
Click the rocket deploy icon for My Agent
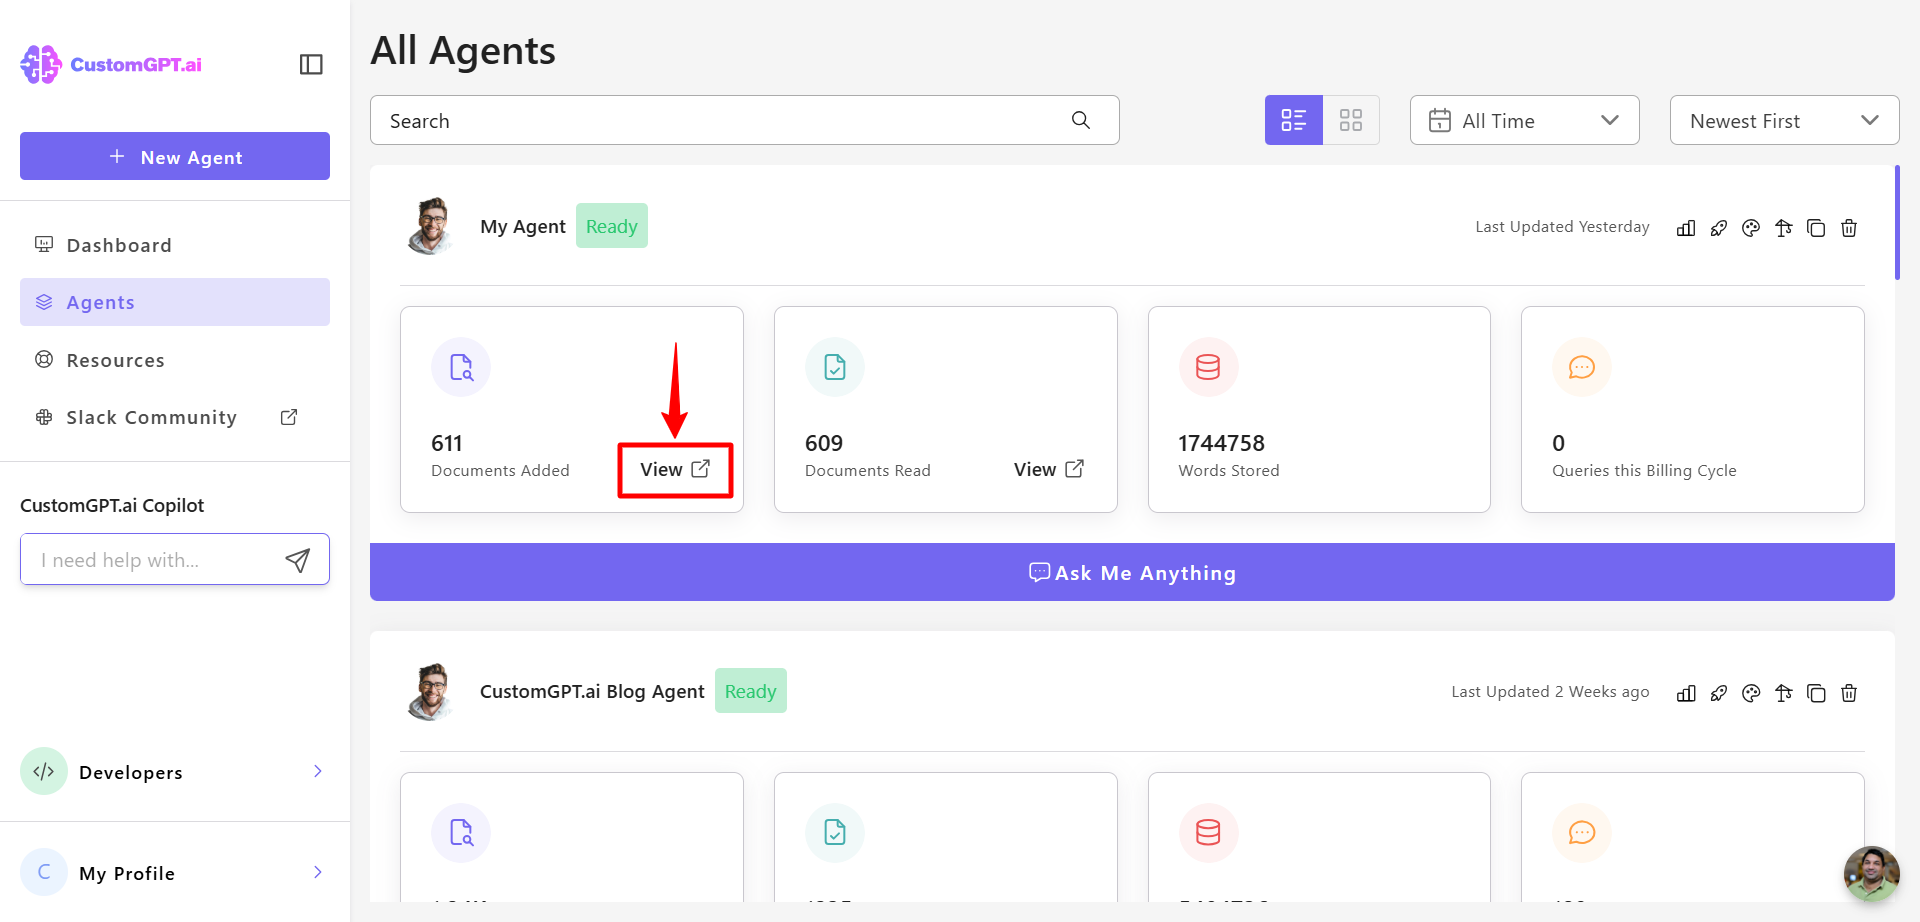(x=1719, y=228)
